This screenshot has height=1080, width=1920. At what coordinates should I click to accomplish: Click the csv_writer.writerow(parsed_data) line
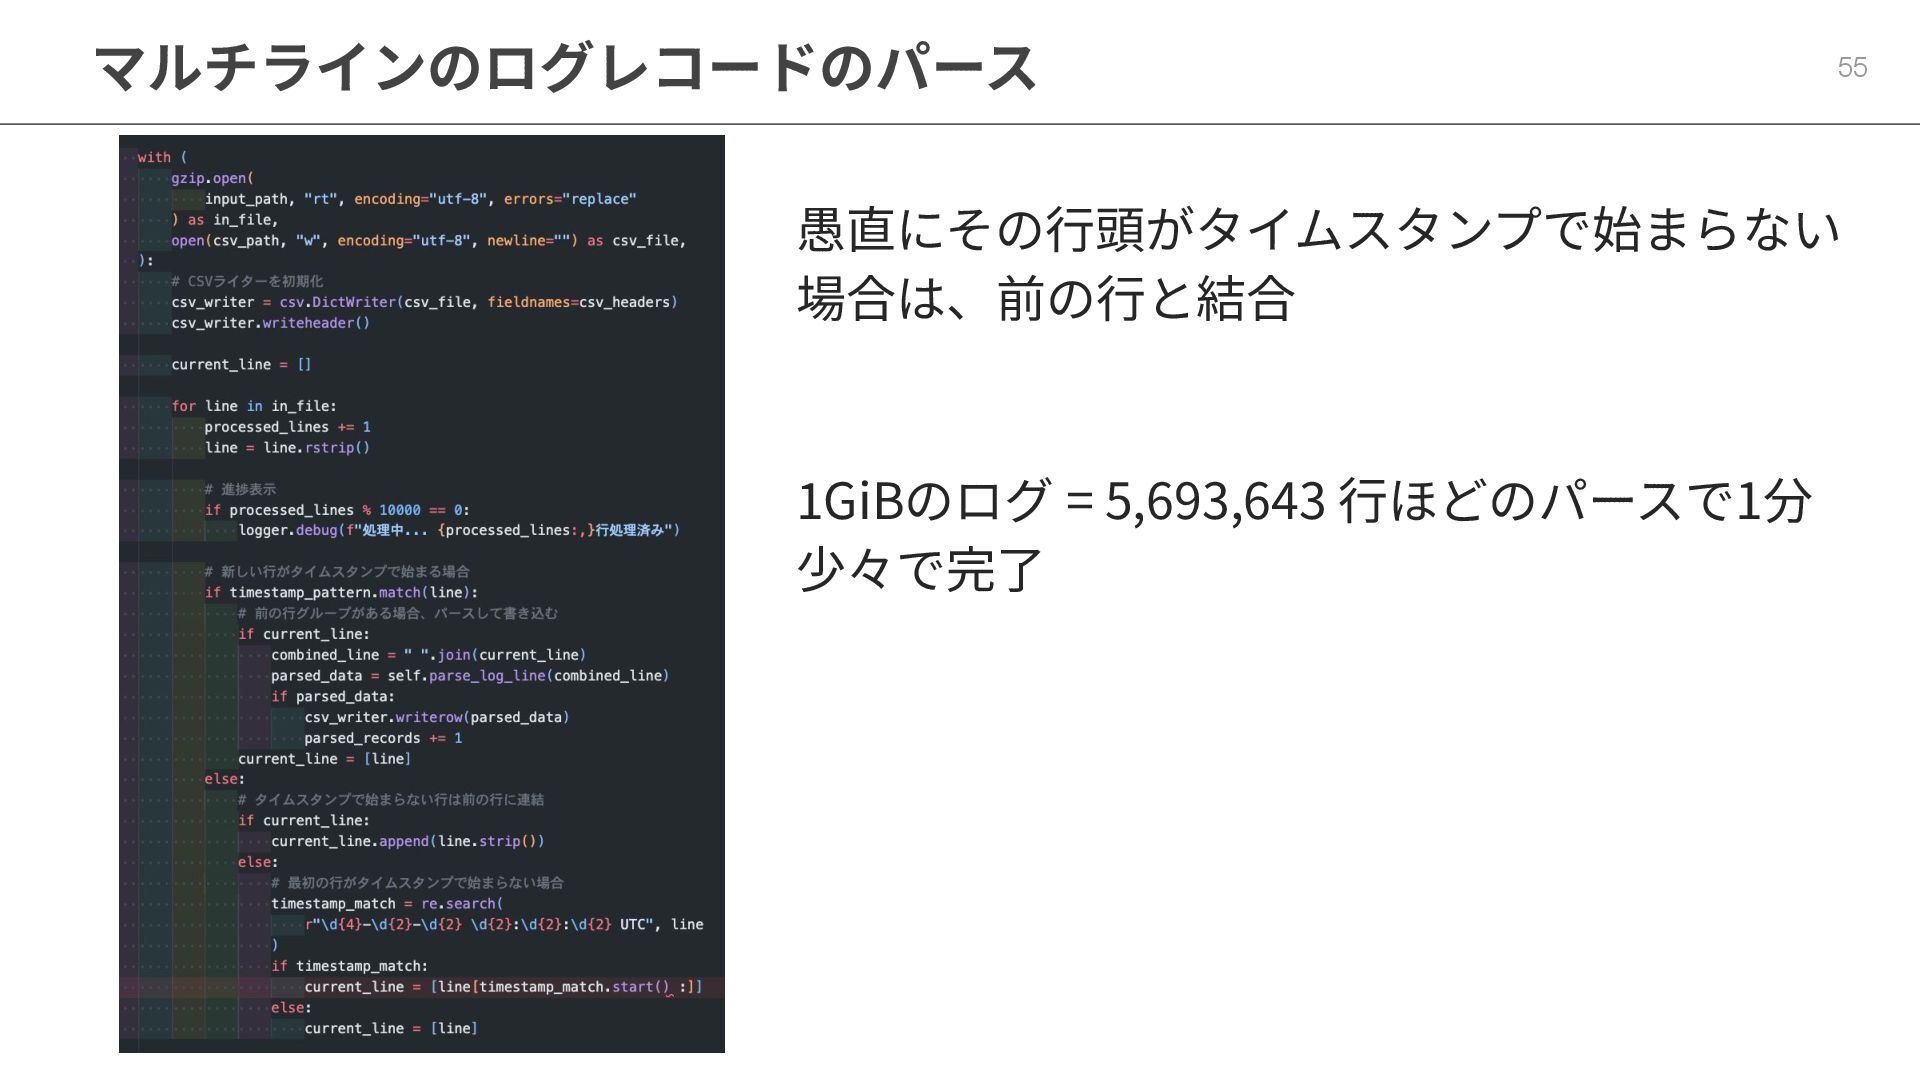(x=437, y=717)
